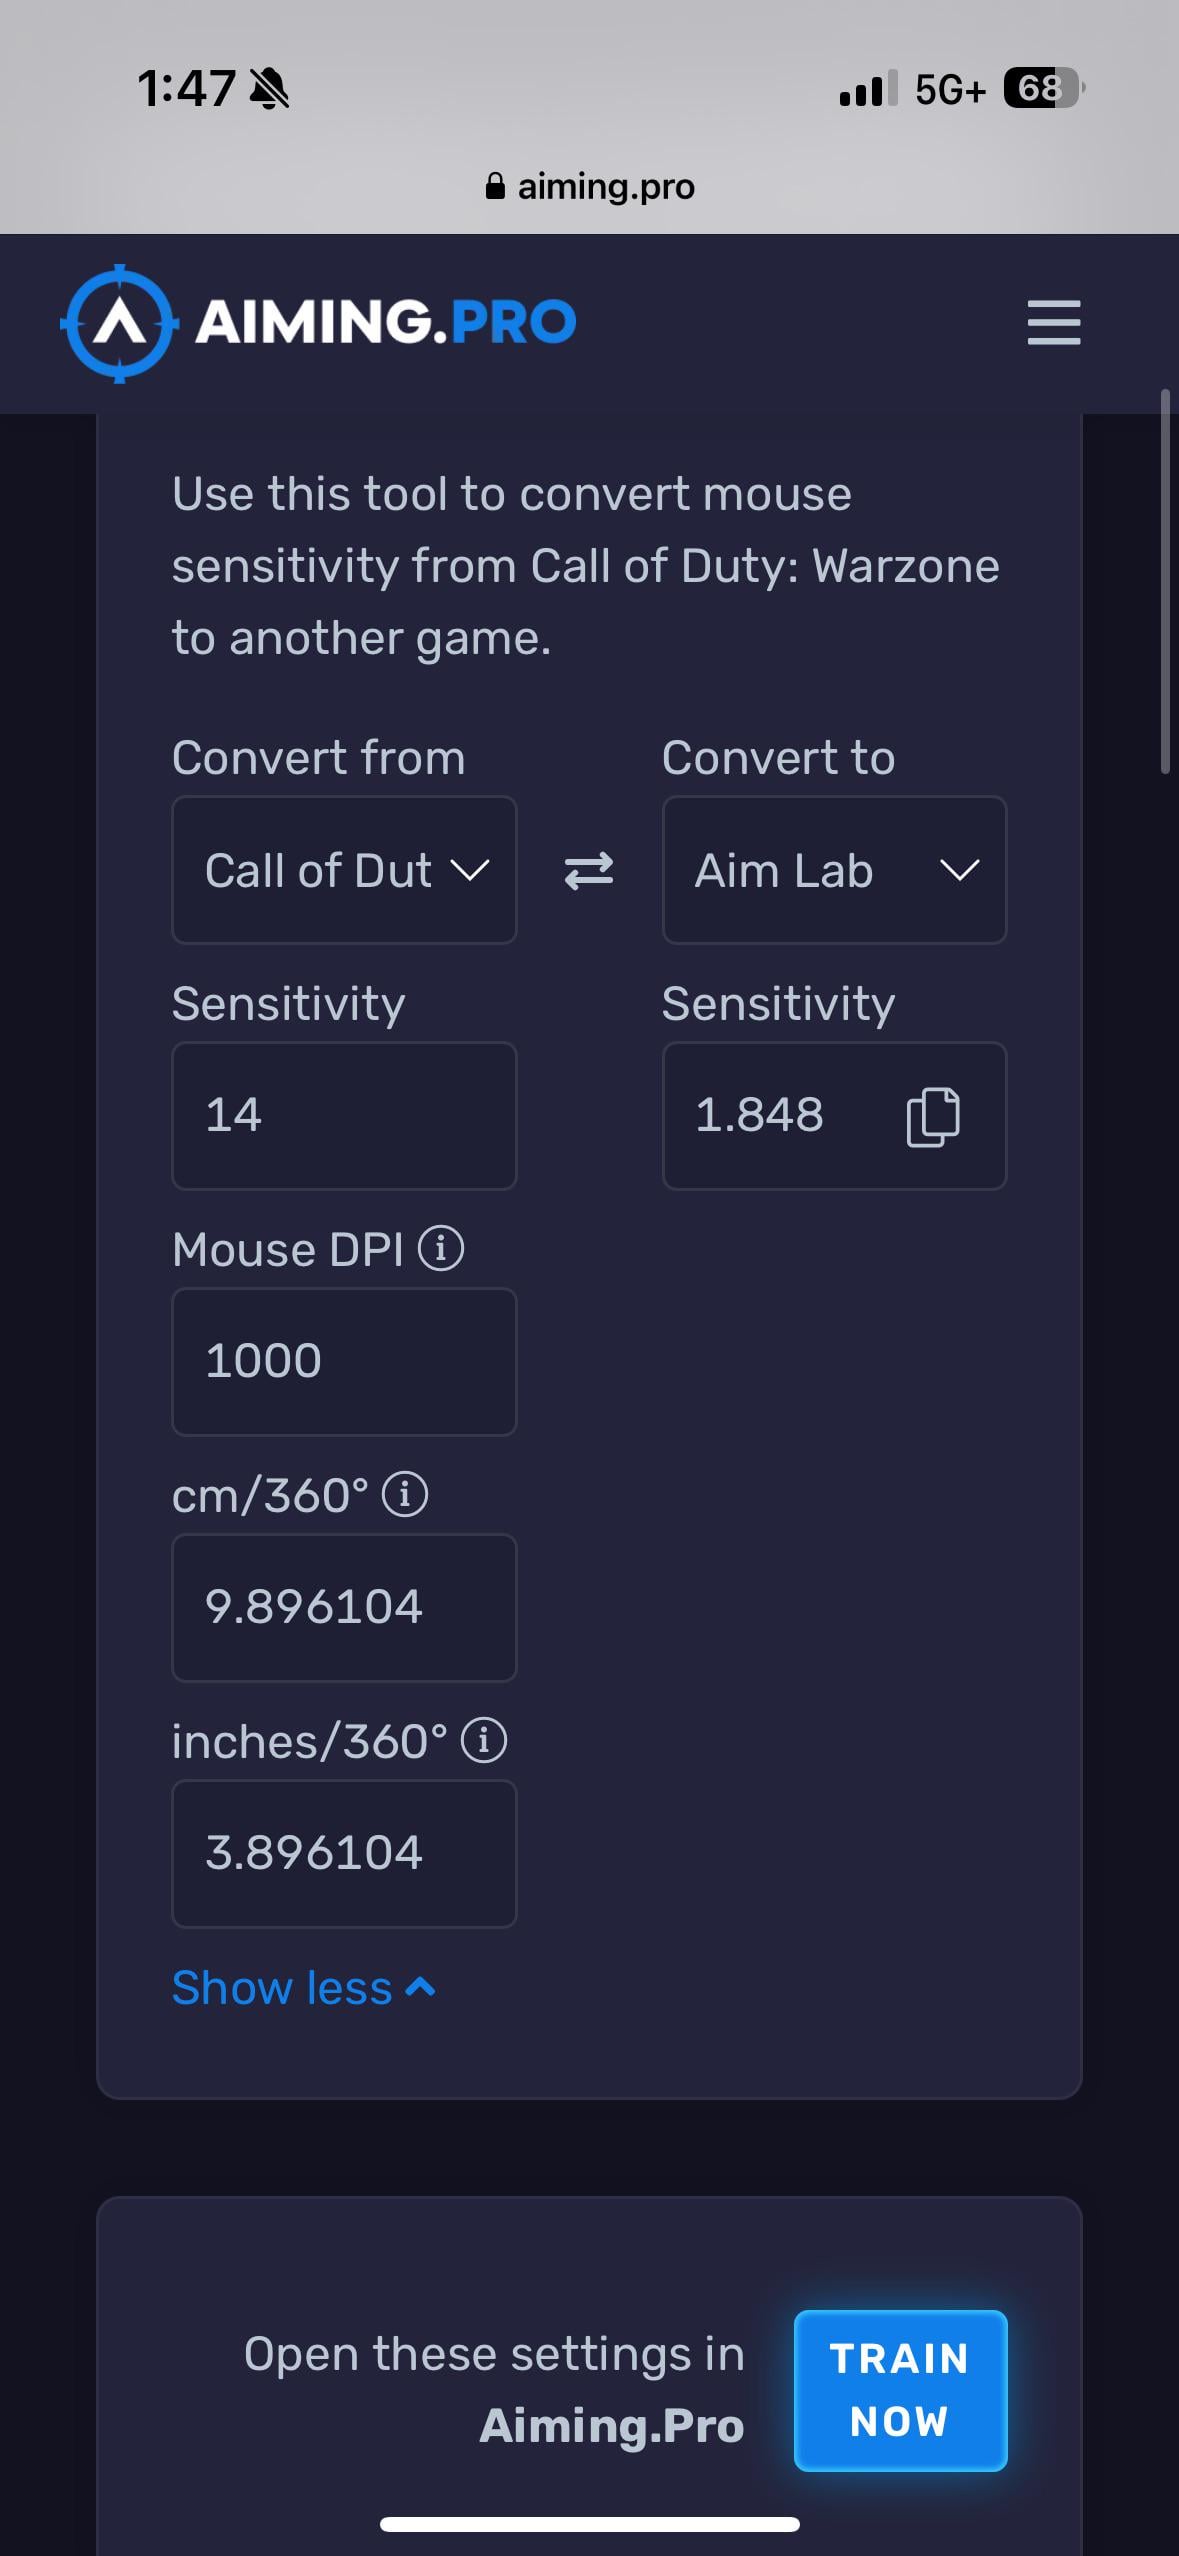Show cm/360° info tooltip
This screenshot has height=2556, width=1179.
(405, 1495)
